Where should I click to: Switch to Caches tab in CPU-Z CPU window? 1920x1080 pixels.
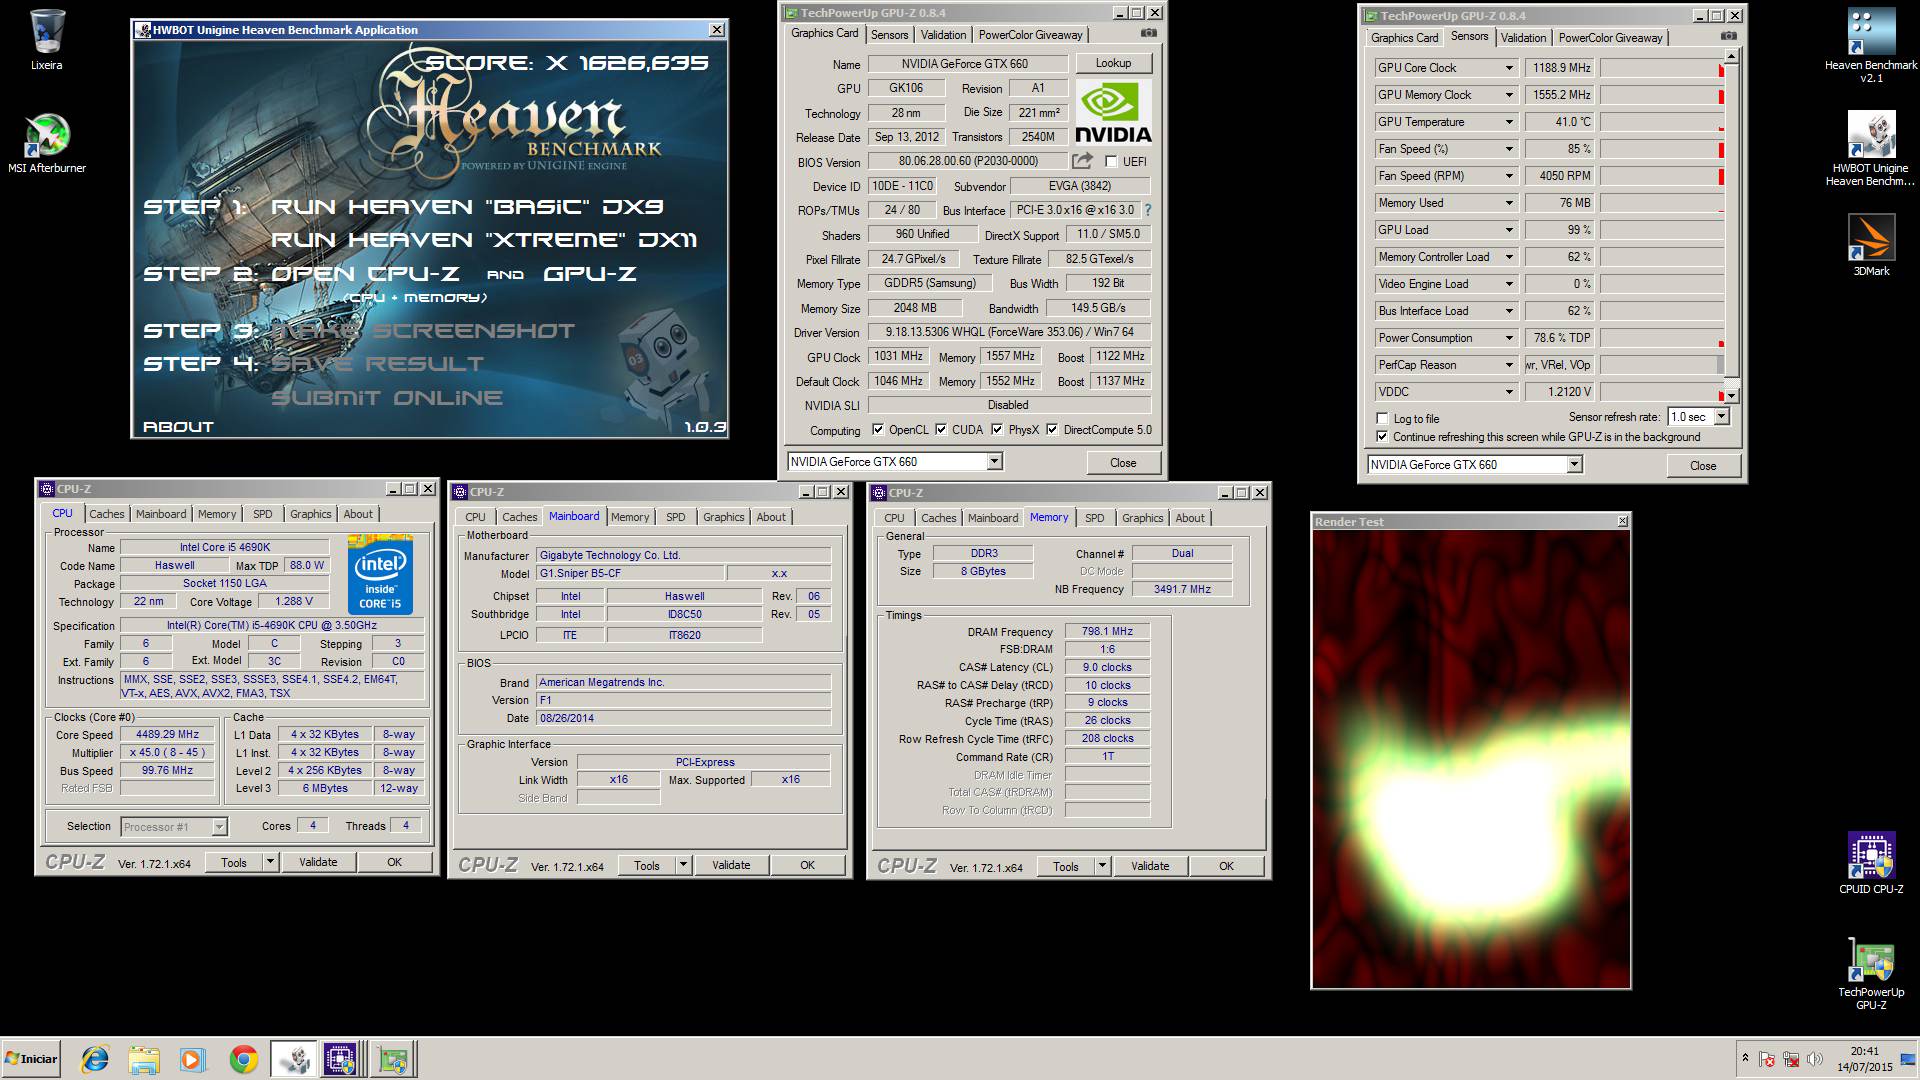[x=107, y=514]
